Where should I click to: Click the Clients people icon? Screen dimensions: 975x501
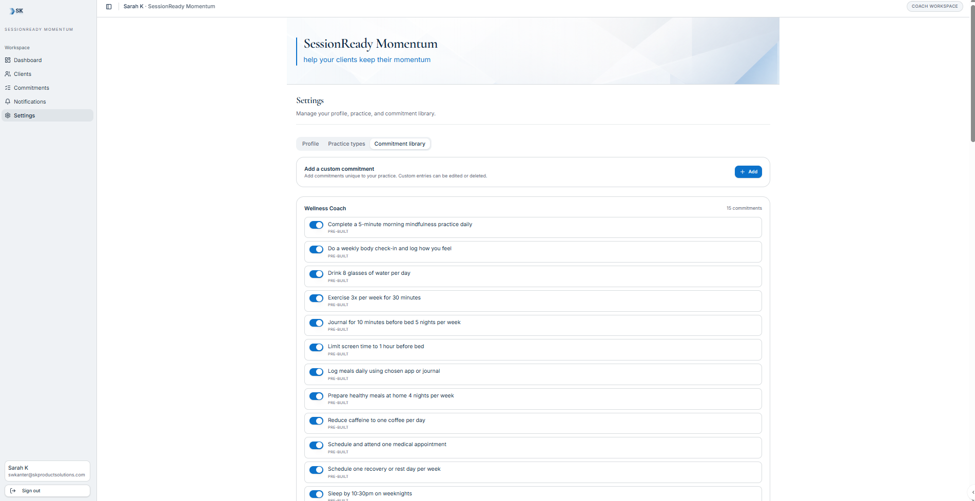[7, 74]
